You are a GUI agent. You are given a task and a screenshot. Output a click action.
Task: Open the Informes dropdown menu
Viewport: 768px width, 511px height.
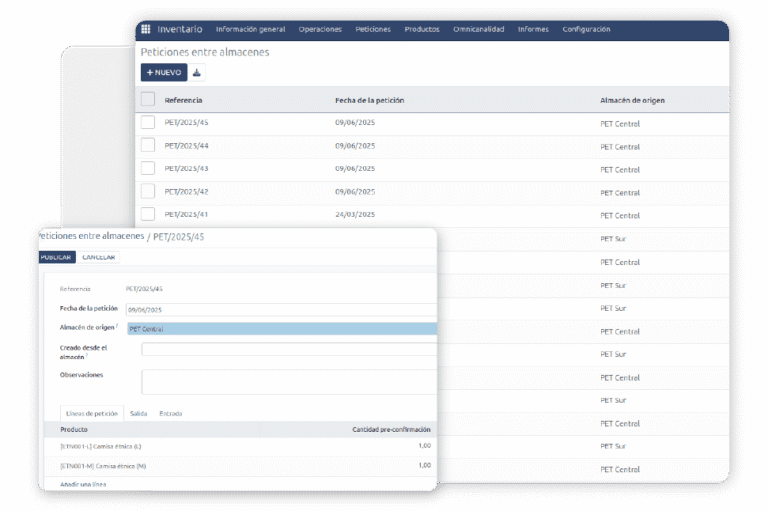[533, 29]
